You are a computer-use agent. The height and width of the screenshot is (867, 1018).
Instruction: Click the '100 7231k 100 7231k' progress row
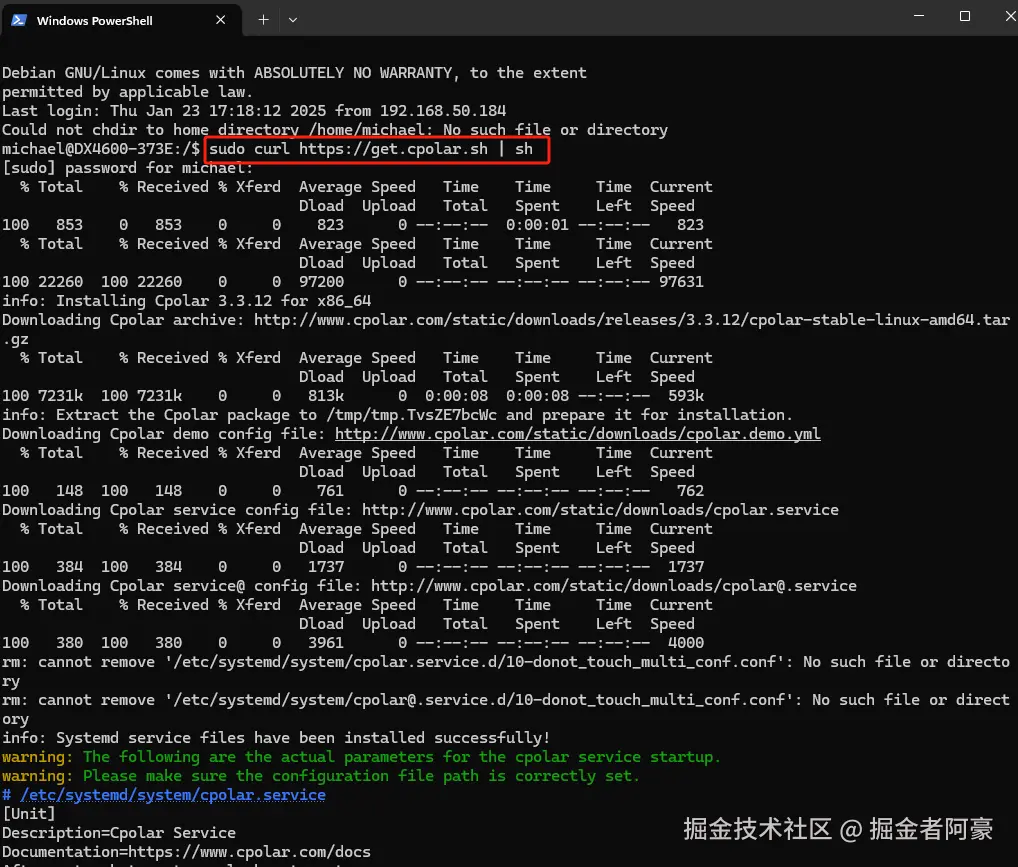coord(353,396)
